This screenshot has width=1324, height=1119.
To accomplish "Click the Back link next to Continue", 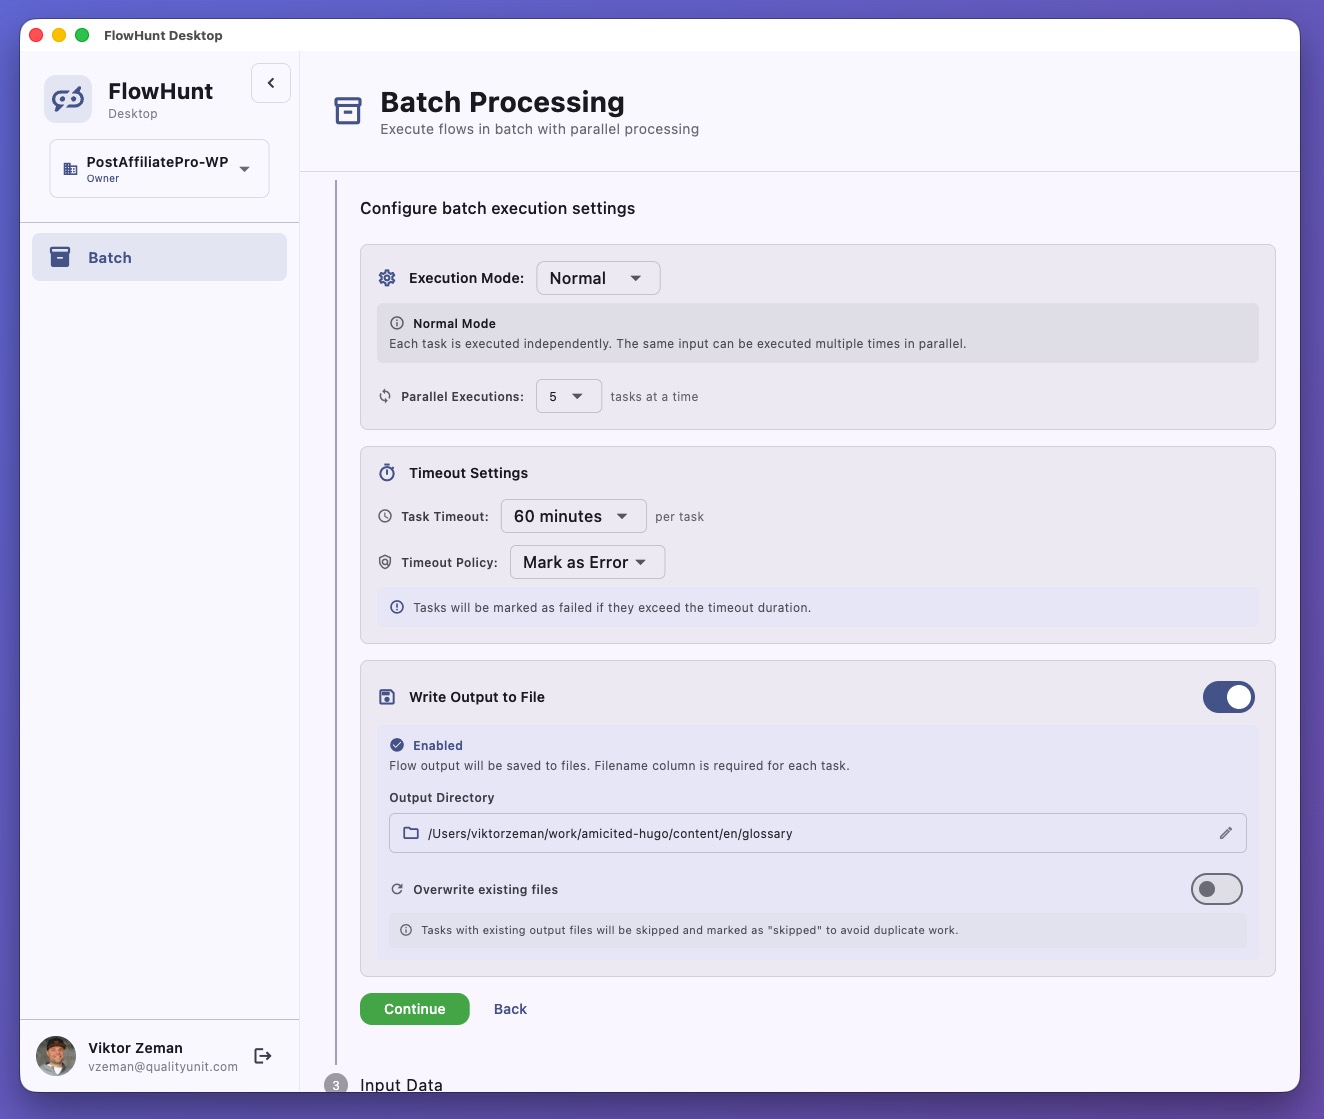I will point(510,1009).
